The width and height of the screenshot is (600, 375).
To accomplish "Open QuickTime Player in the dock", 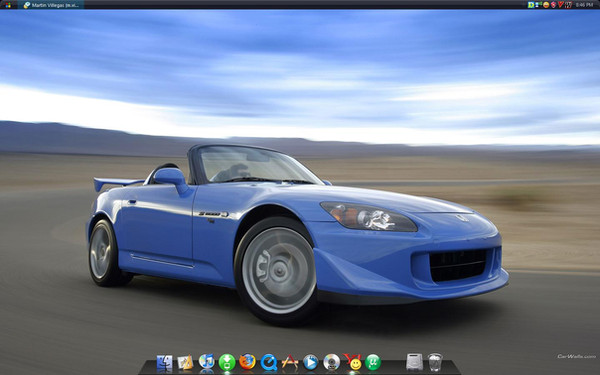I will click(269, 362).
